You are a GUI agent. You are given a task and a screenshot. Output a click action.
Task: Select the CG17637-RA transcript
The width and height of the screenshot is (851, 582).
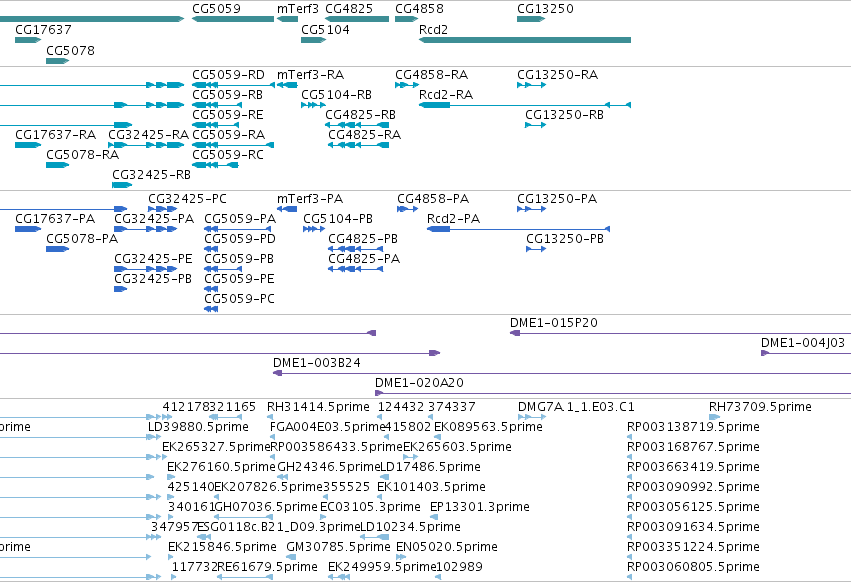click(x=28, y=145)
